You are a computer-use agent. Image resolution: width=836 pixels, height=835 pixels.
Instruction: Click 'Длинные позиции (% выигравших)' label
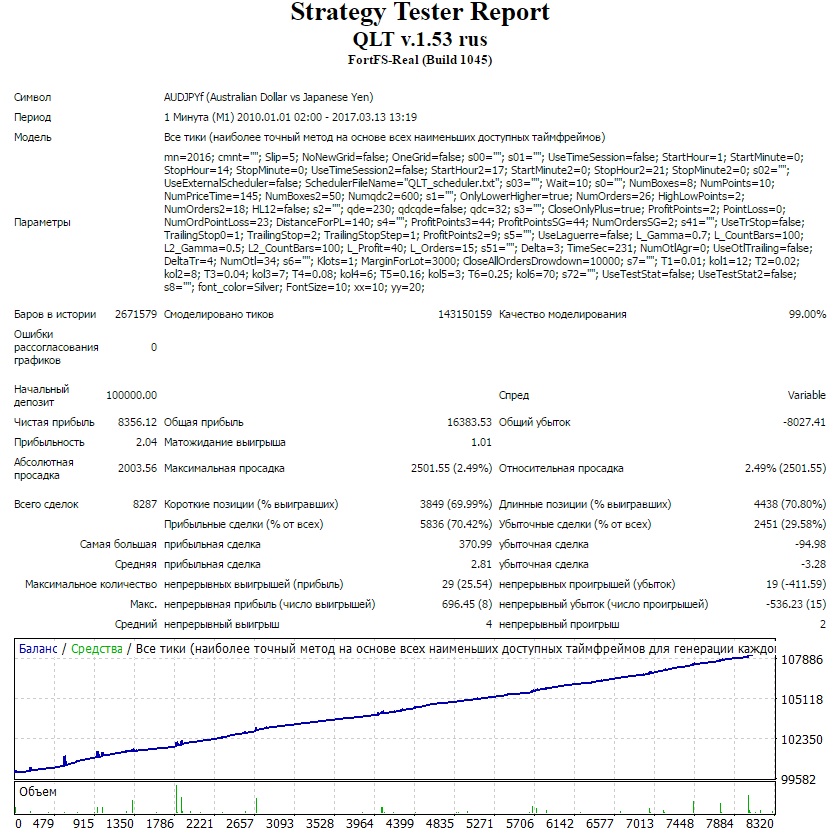pos(585,504)
